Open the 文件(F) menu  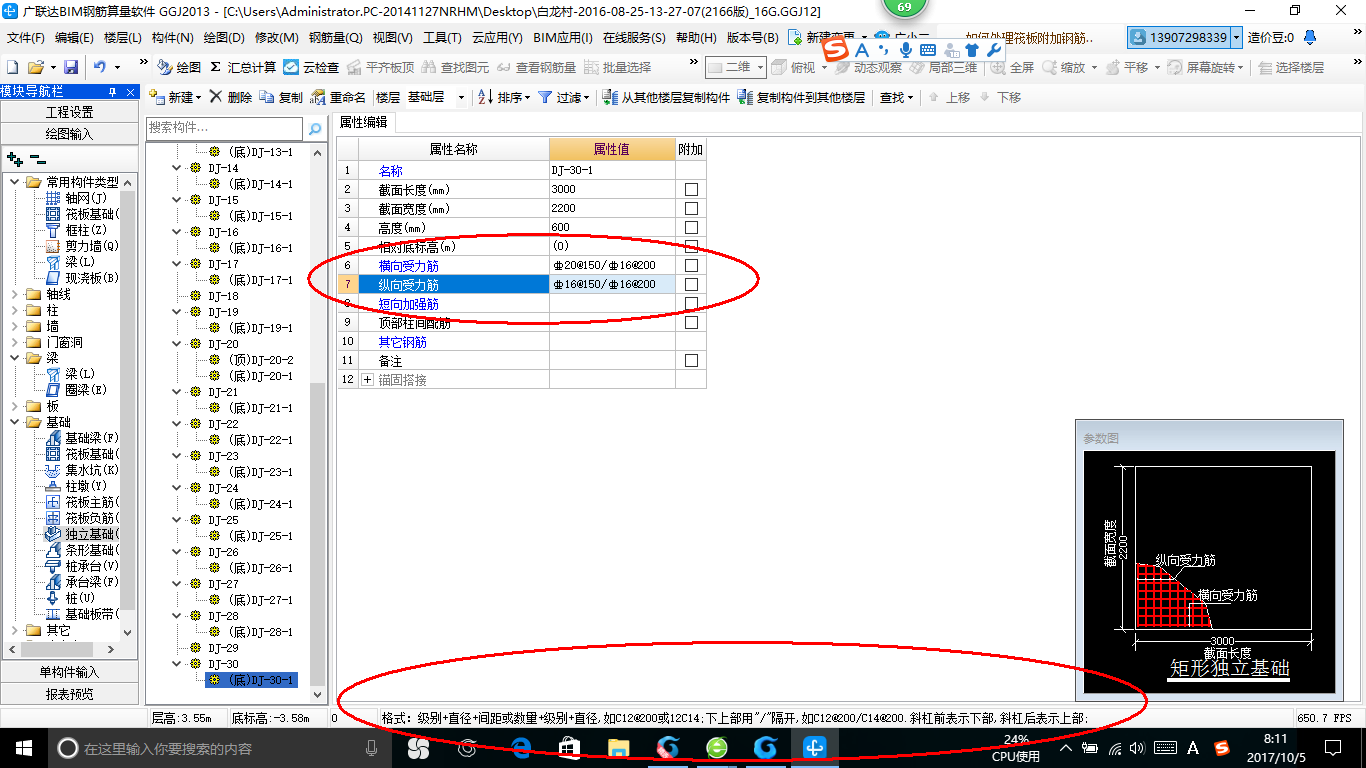point(26,37)
